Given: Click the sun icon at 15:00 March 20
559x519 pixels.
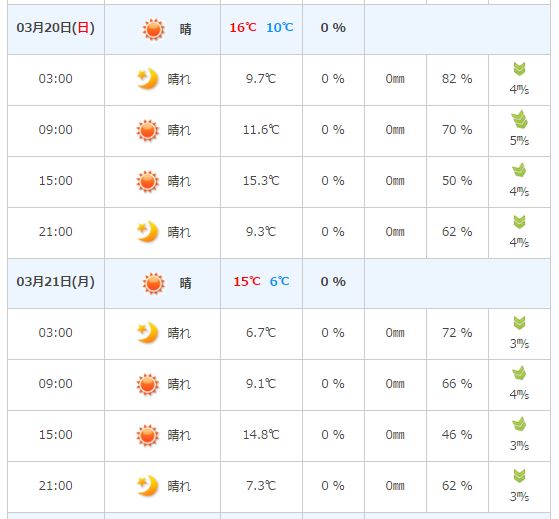Looking at the screenshot, I should pyautogui.click(x=148, y=181).
